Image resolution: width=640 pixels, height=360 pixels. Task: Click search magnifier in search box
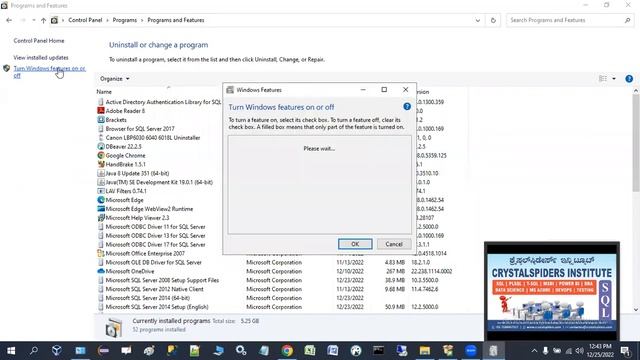tap(627, 20)
